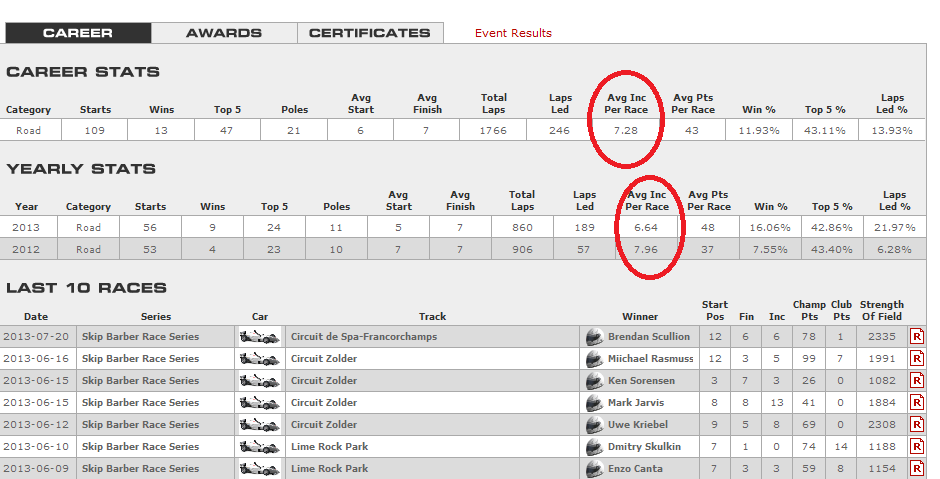Click car icon in the 2013-07-20 race row
This screenshot has height=479, width=940.
point(260,337)
